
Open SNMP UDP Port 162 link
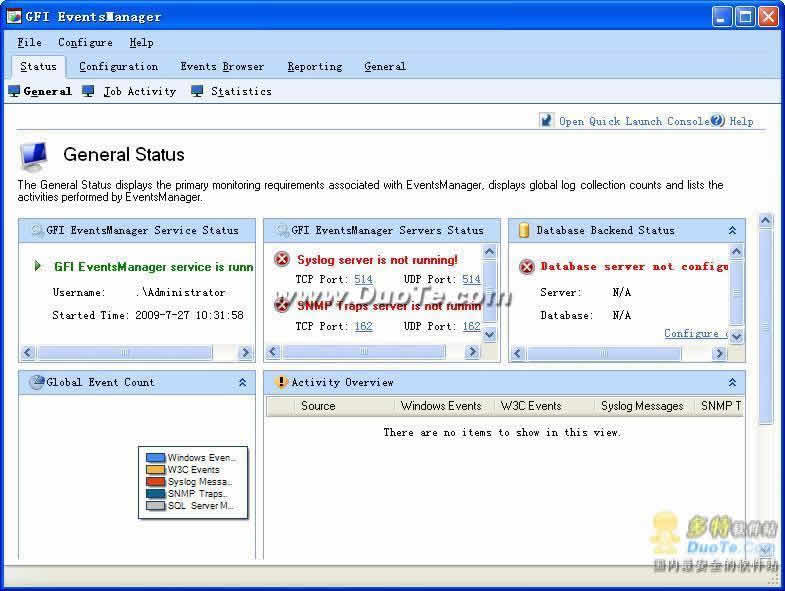coord(471,327)
